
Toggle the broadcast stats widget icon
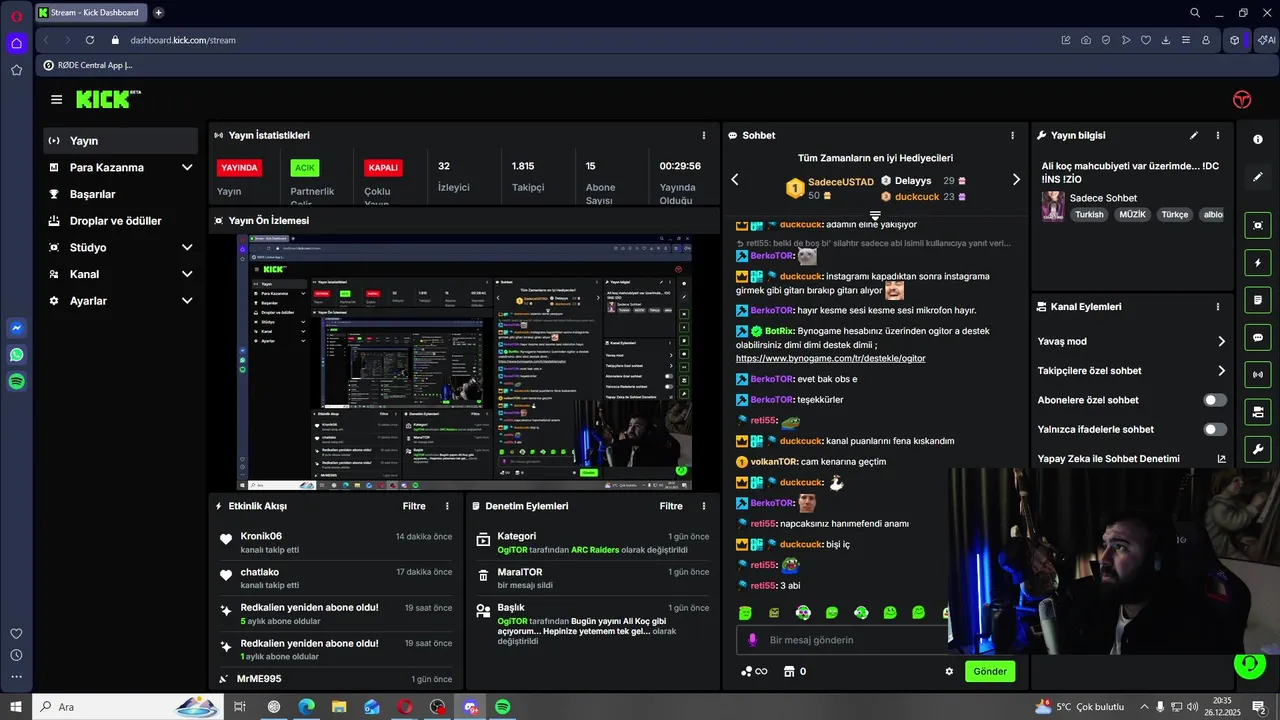[1258, 375]
